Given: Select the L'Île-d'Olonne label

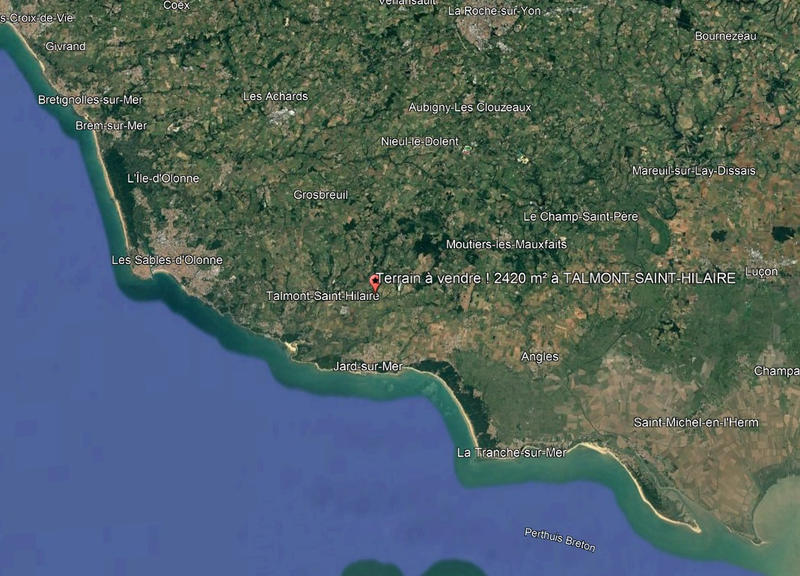Looking at the screenshot, I should (163, 179).
